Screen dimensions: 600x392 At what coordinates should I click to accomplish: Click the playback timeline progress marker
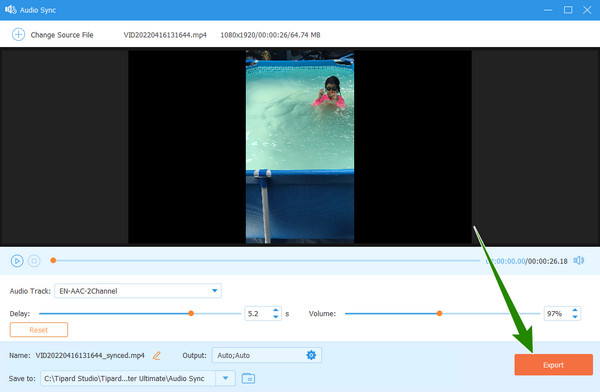coord(53,260)
